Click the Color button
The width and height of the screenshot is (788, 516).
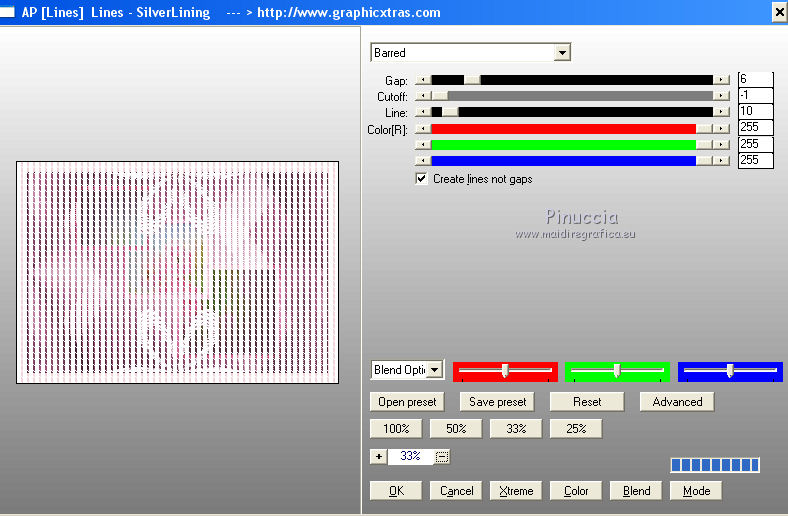[x=576, y=491]
